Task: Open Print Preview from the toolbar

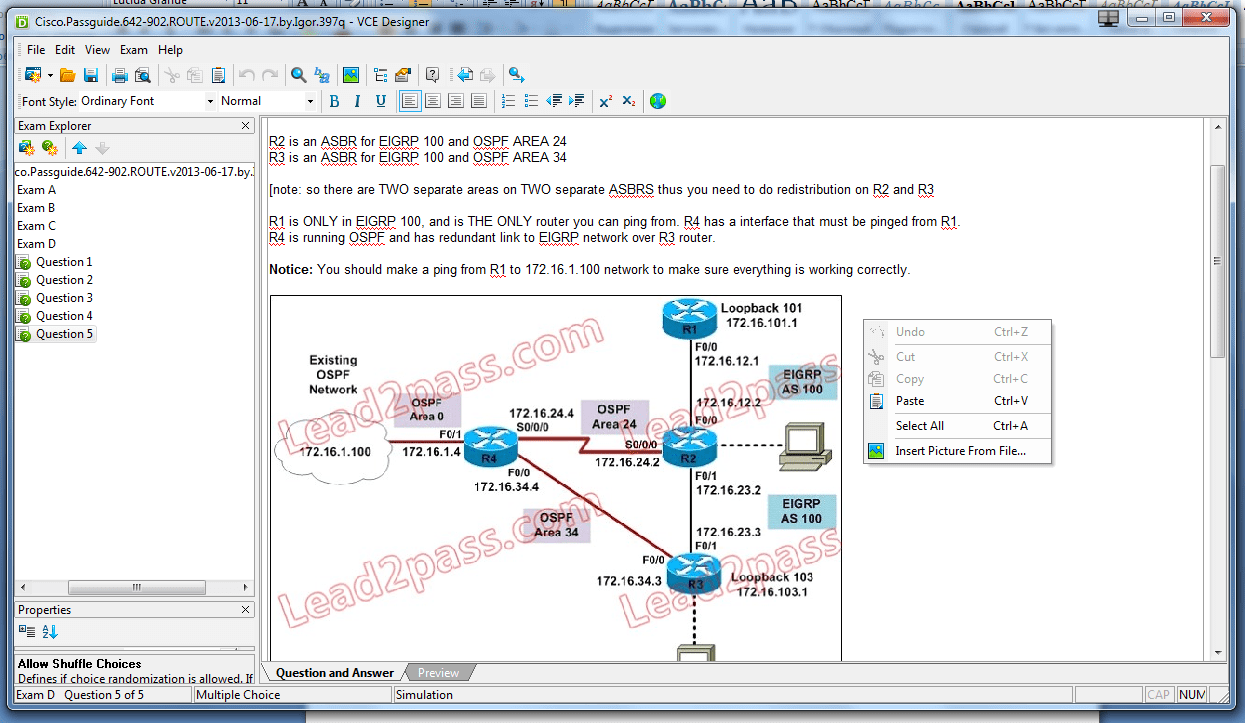Action: click(142, 75)
